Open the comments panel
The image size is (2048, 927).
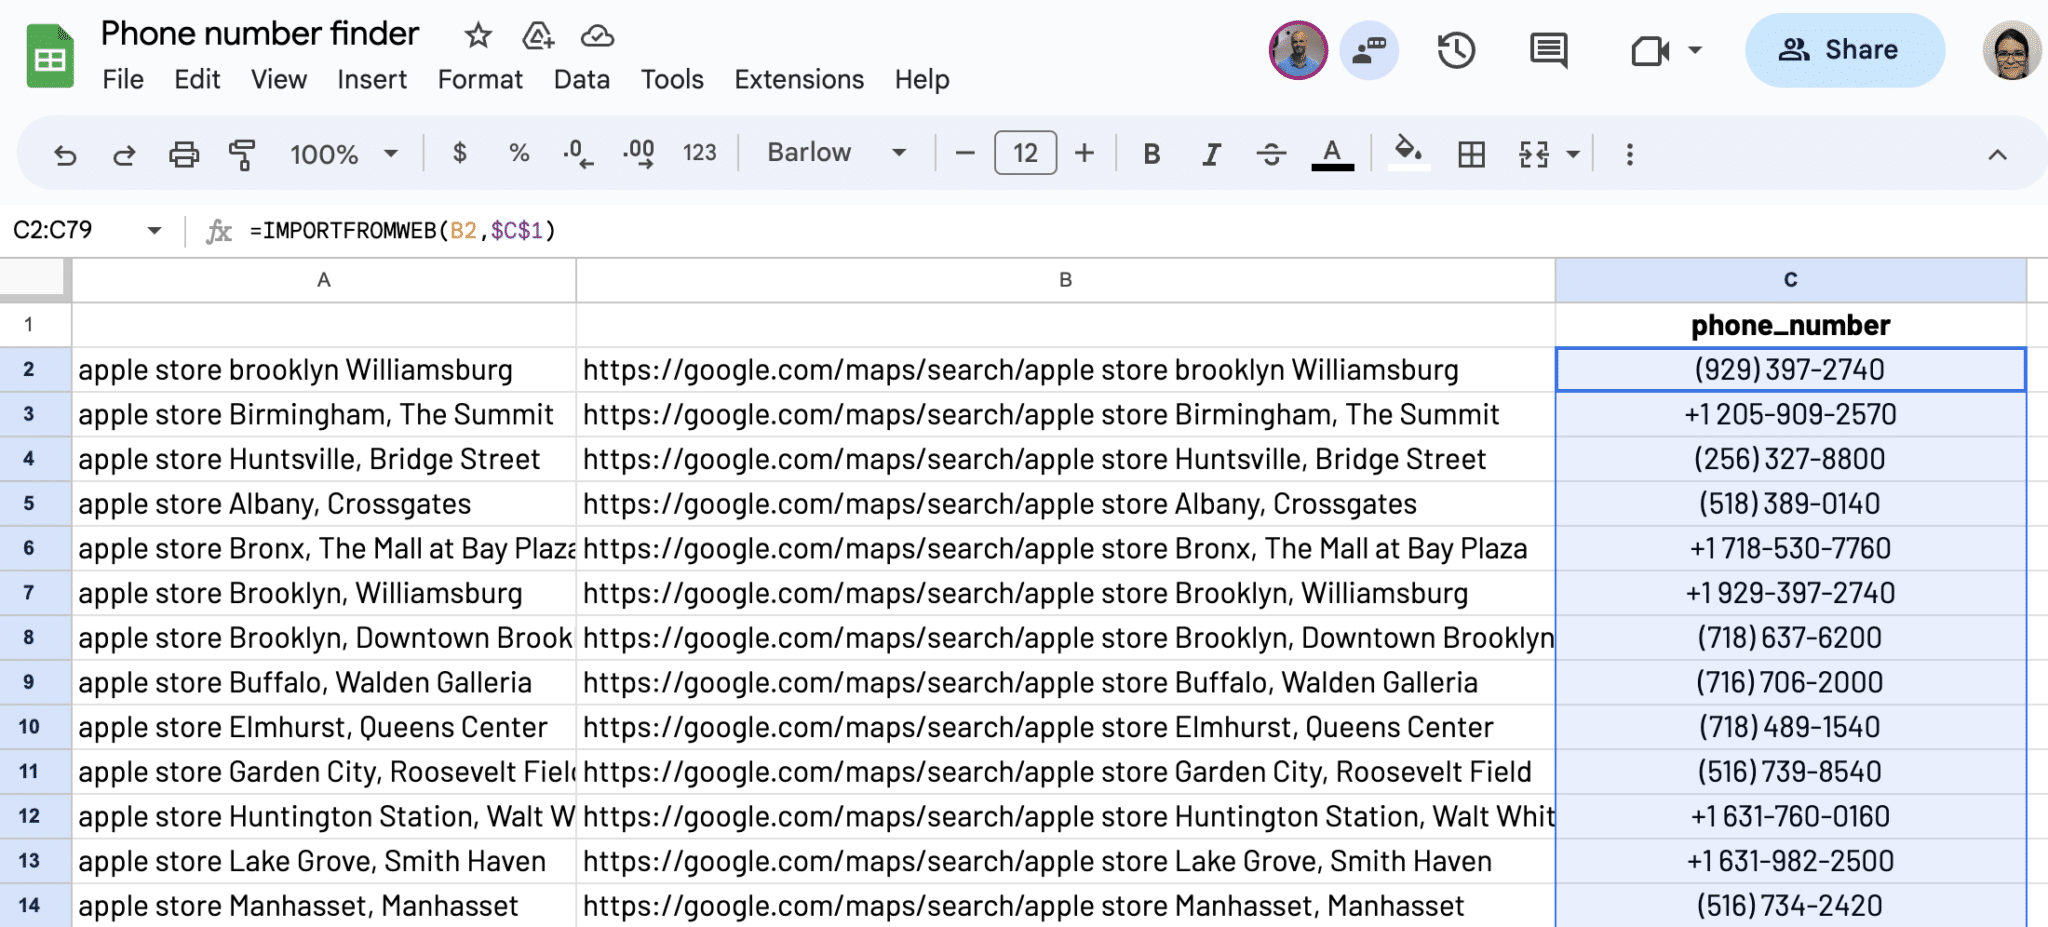coord(1546,49)
